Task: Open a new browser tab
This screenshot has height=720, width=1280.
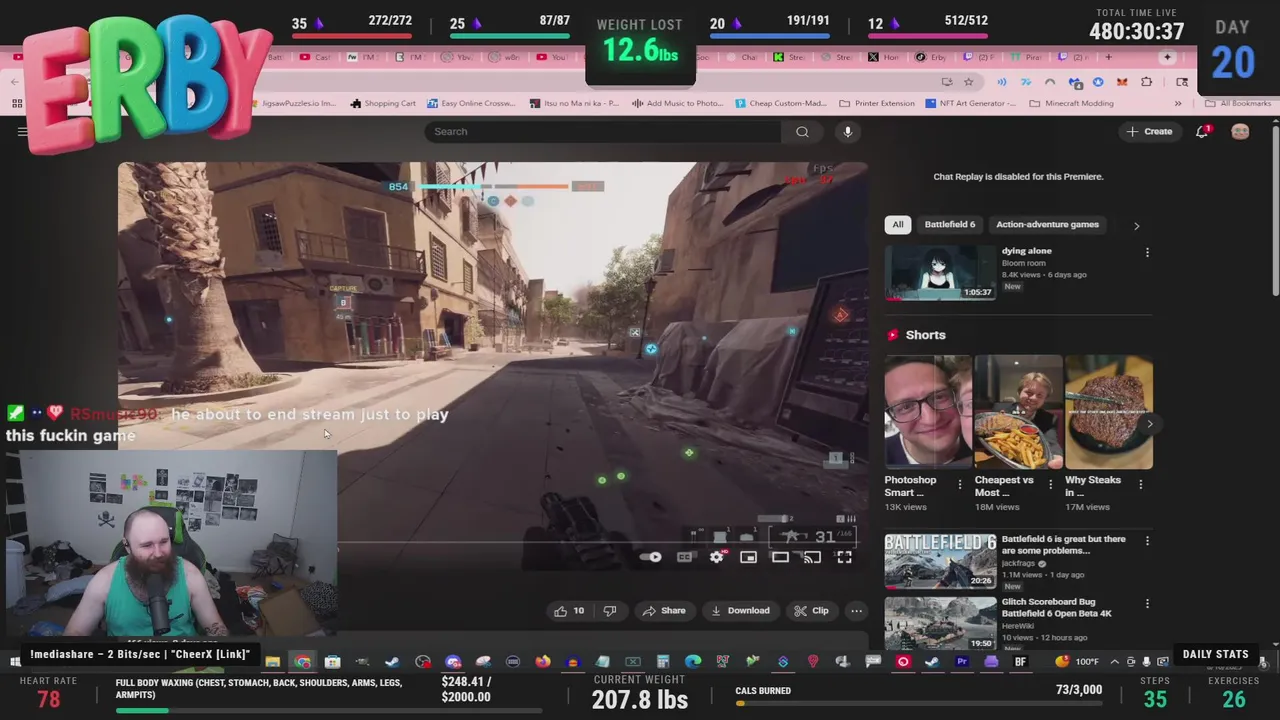Action: pos(1108,57)
